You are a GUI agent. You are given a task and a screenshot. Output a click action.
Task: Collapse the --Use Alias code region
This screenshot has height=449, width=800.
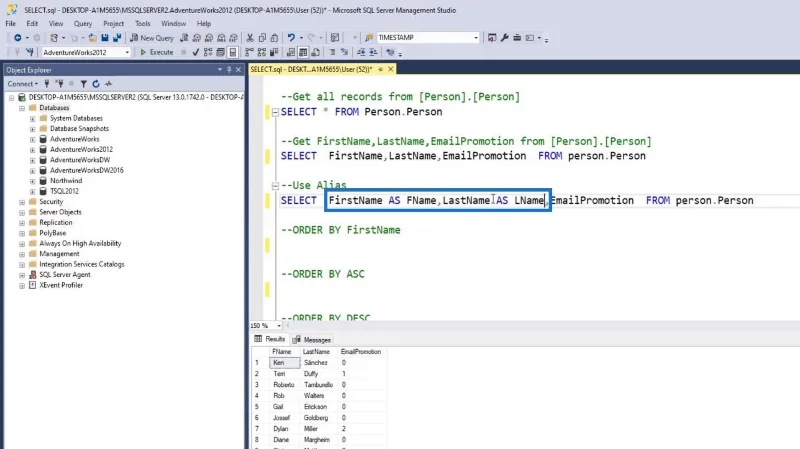275,186
